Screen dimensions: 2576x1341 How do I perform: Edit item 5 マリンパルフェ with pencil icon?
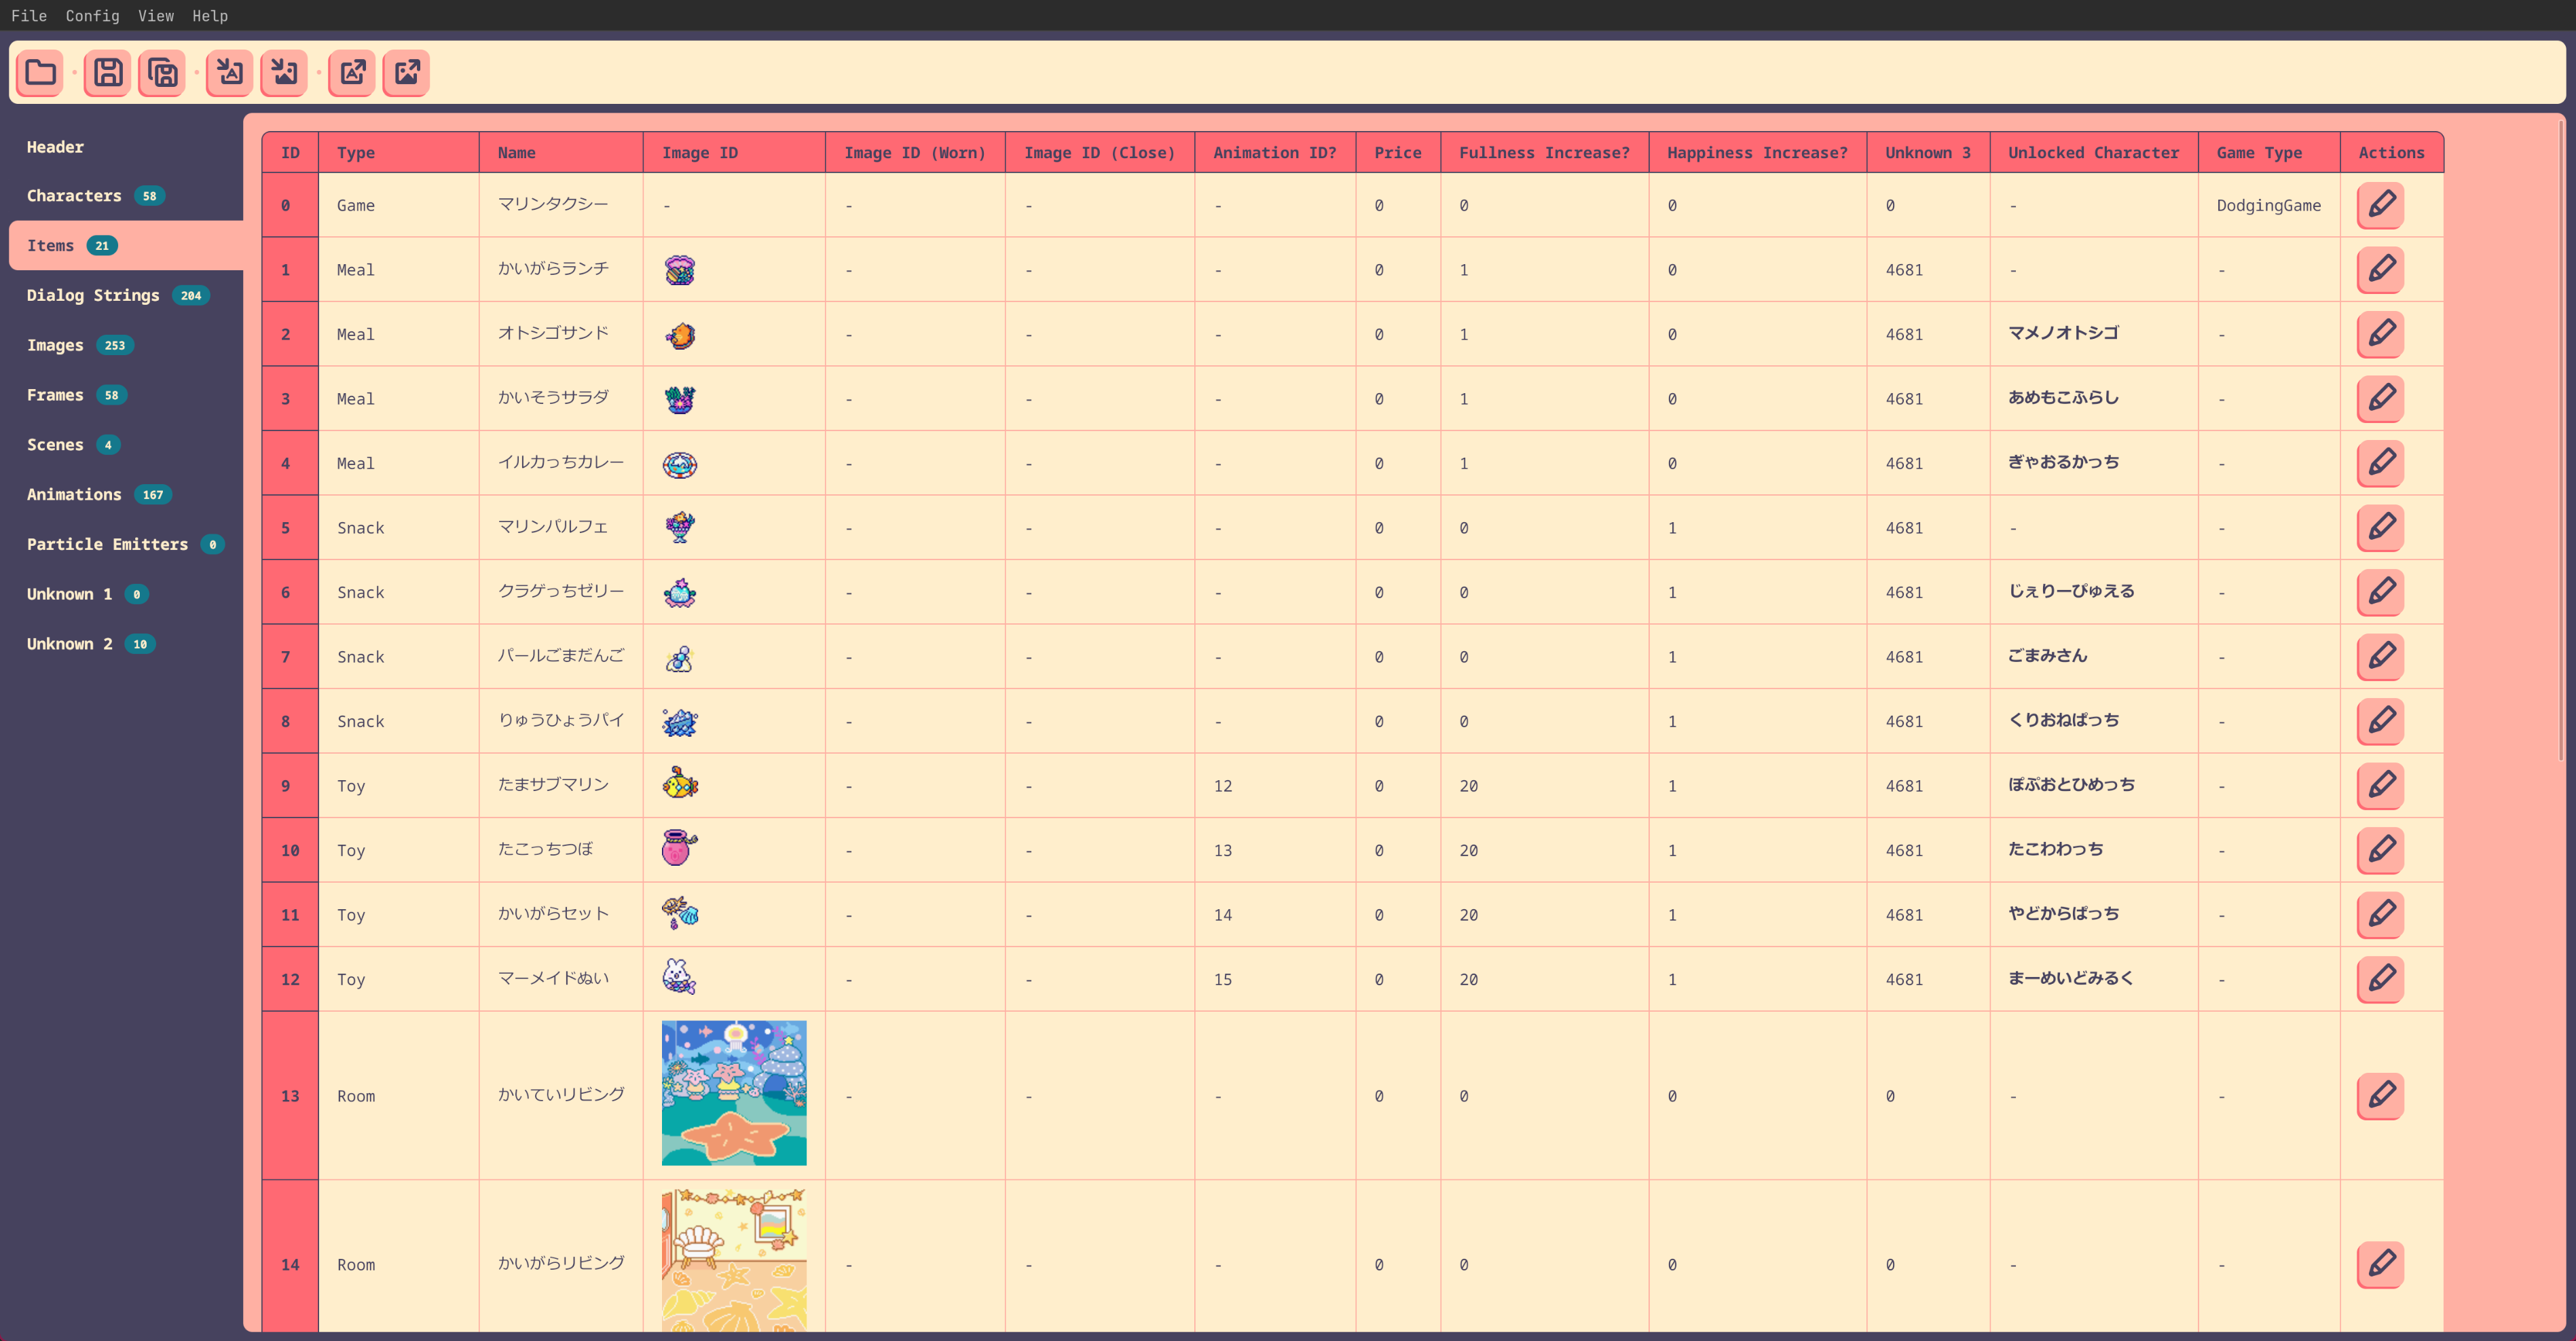[x=2381, y=527]
